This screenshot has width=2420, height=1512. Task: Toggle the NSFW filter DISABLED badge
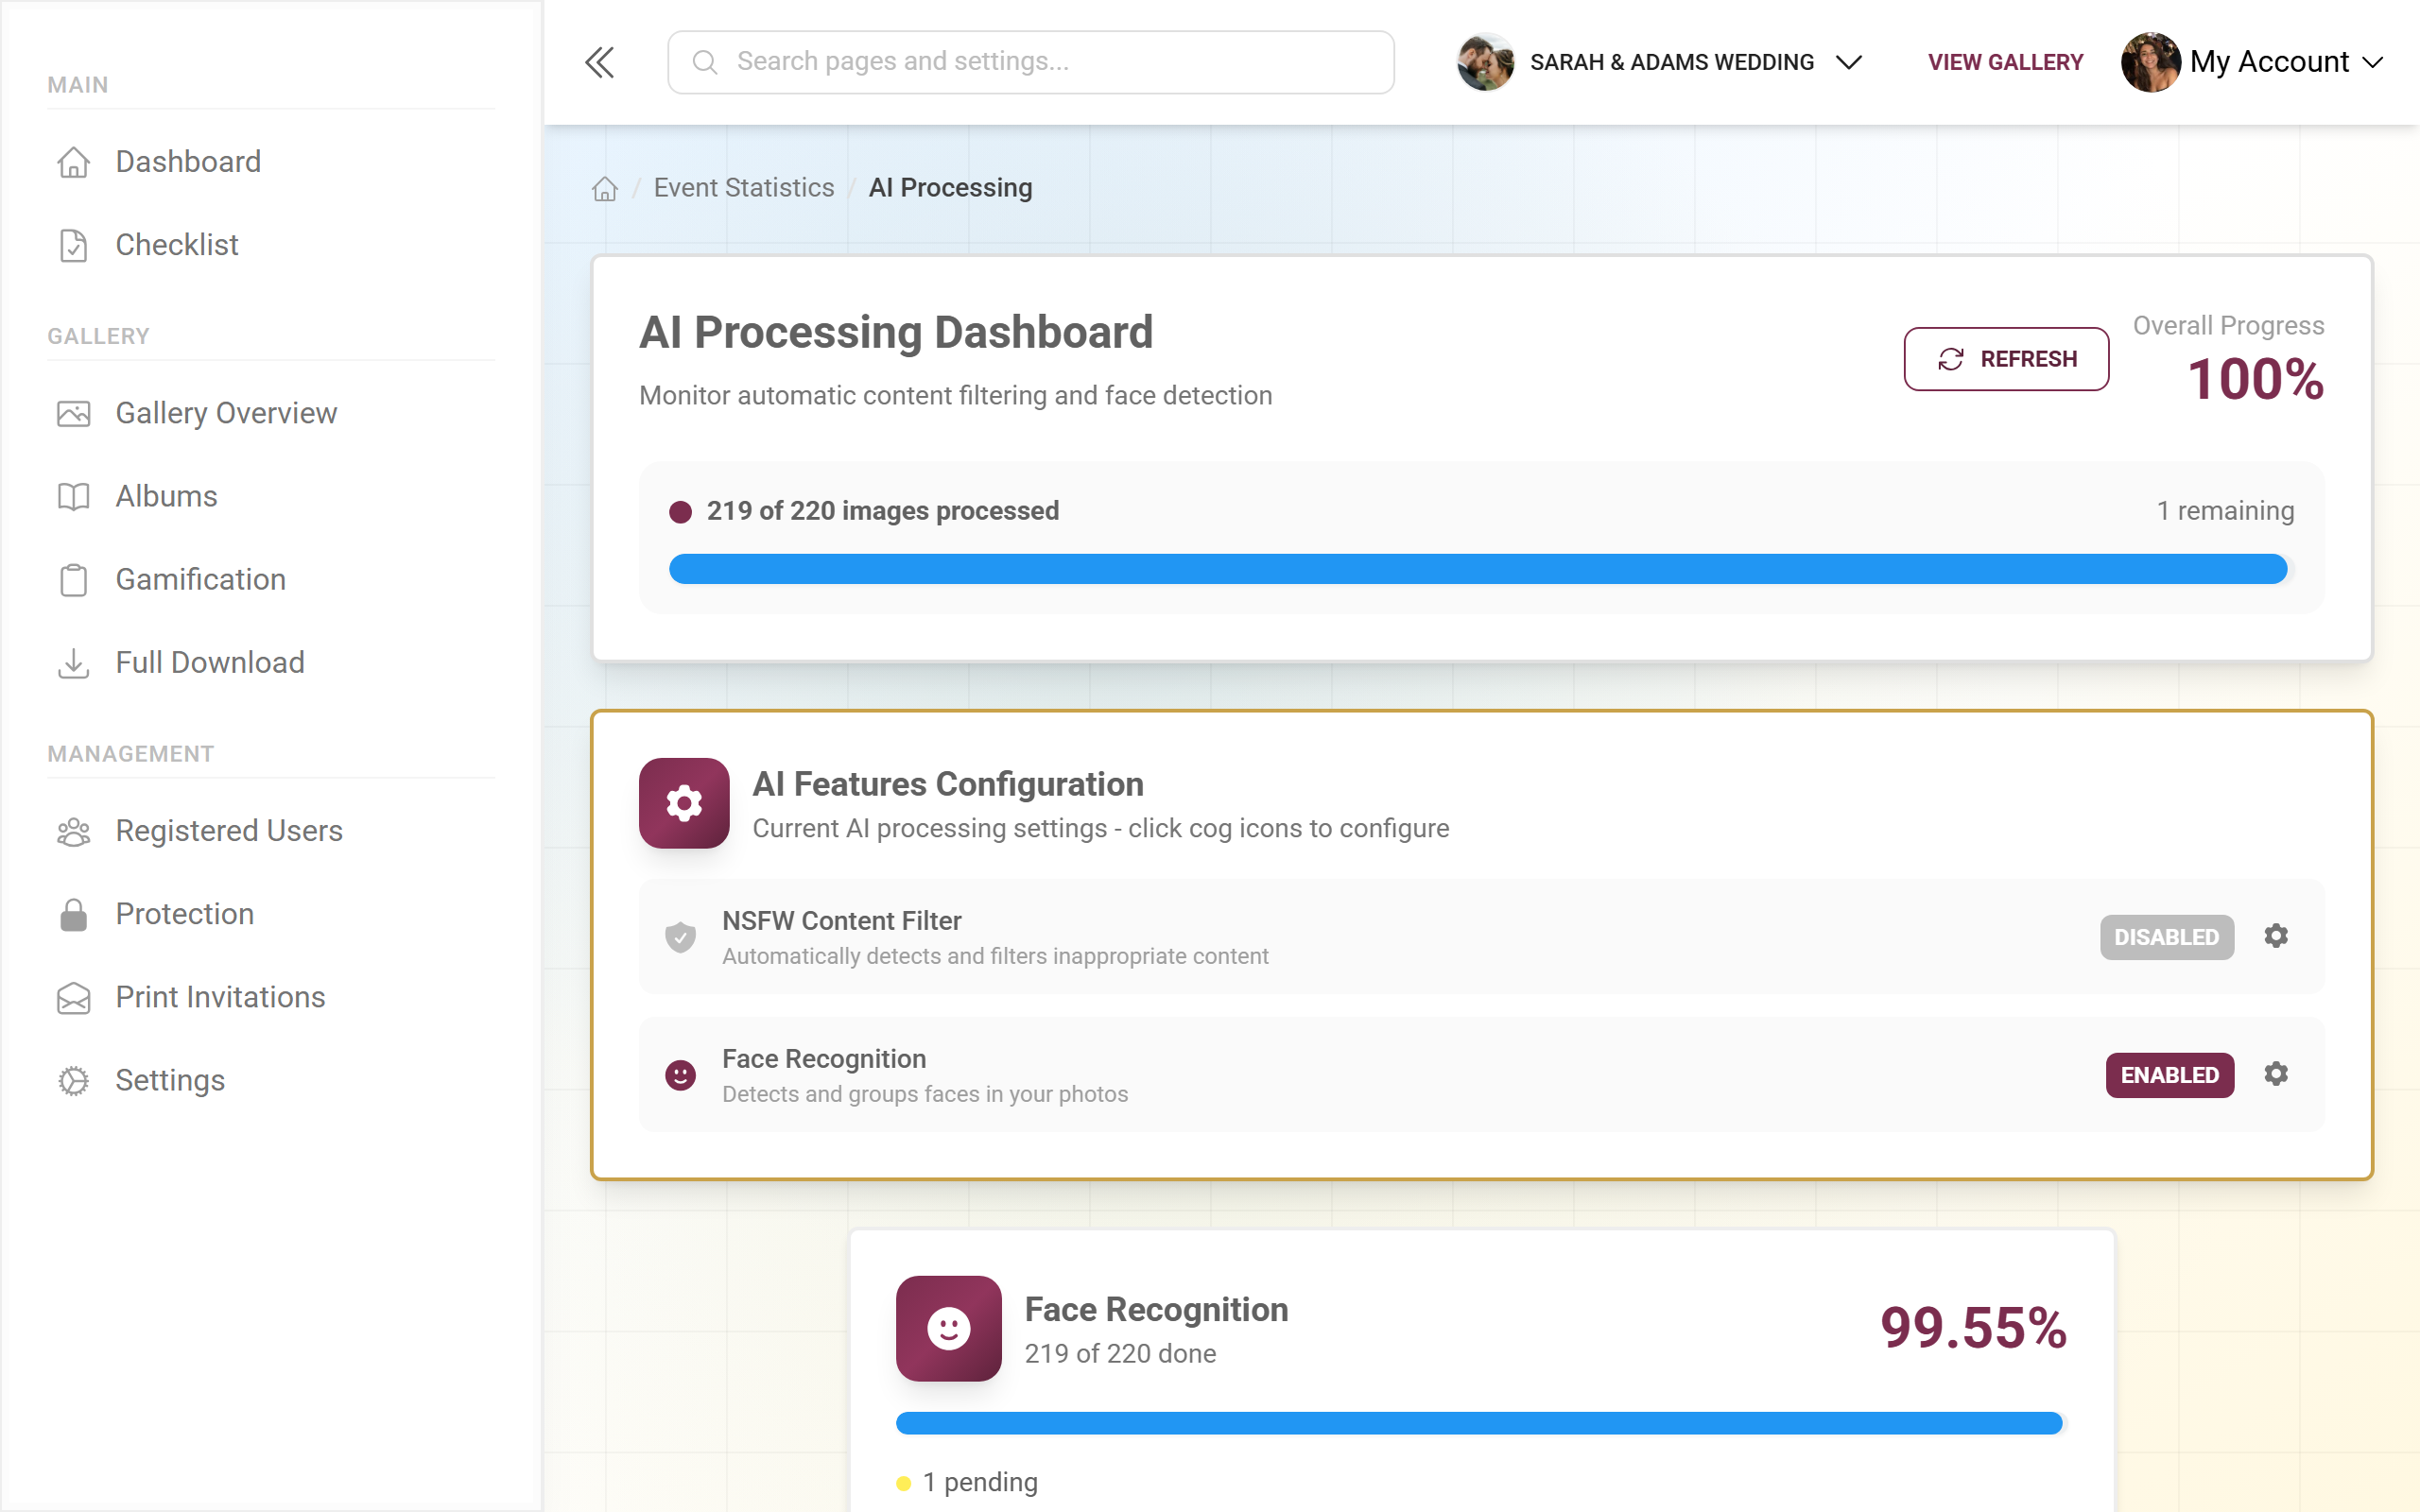click(2166, 937)
